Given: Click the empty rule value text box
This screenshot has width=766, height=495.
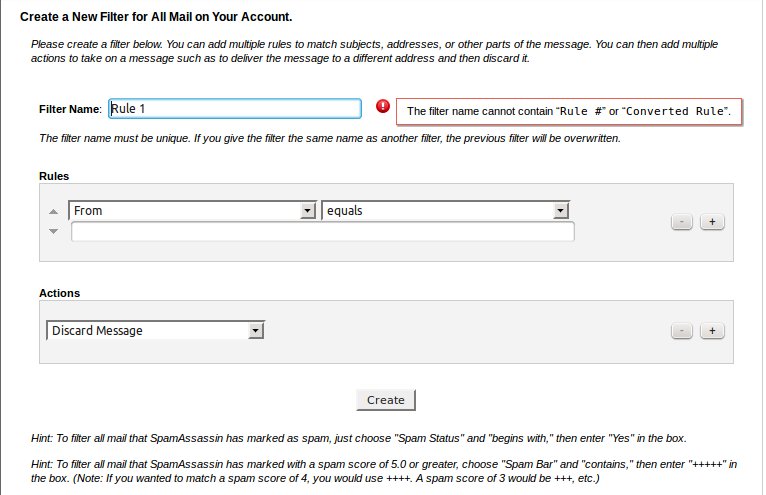Looking at the screenshot, I should tap(322, 232).
